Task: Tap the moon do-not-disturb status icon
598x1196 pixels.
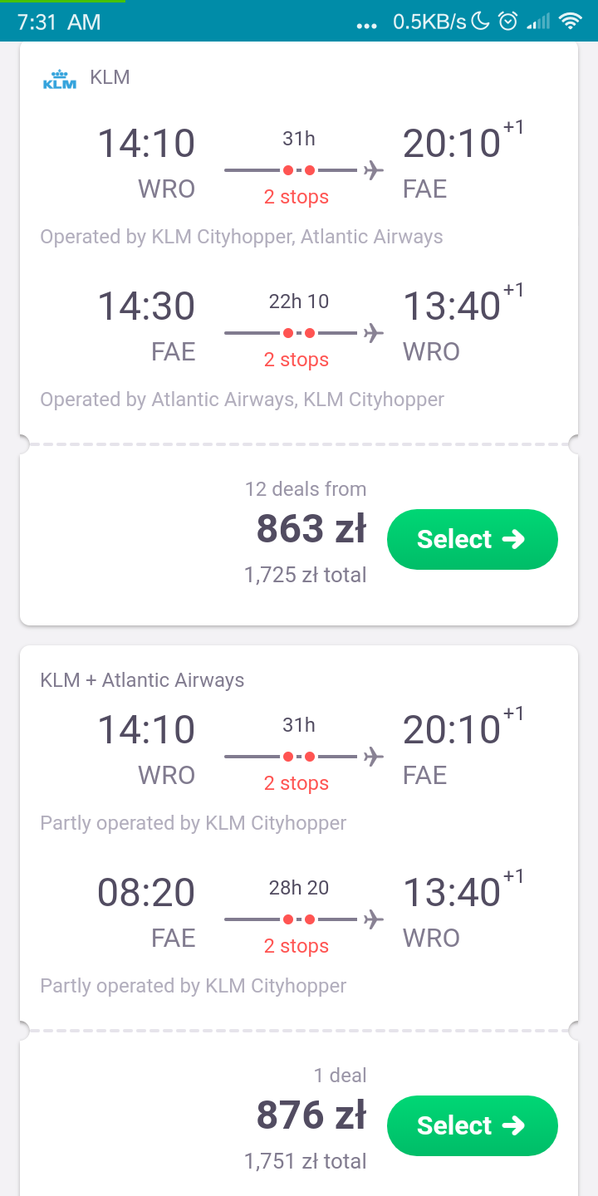Action: (x=480, y=21)
